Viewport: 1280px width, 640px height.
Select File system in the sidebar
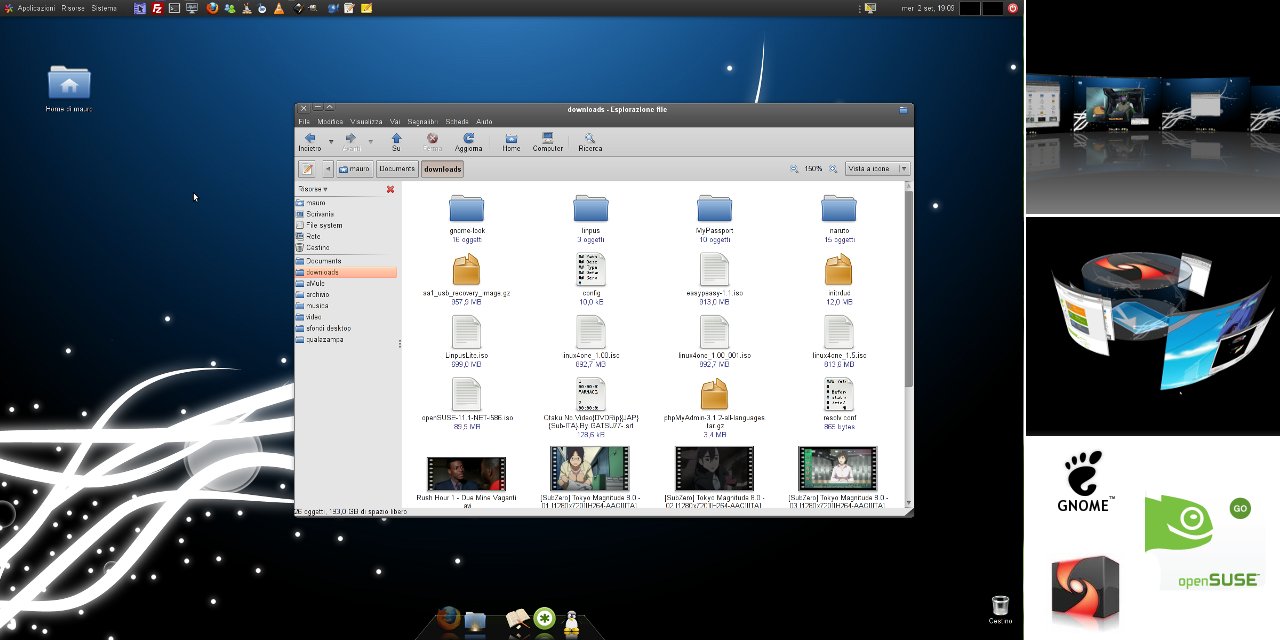(x=346, y=225)
